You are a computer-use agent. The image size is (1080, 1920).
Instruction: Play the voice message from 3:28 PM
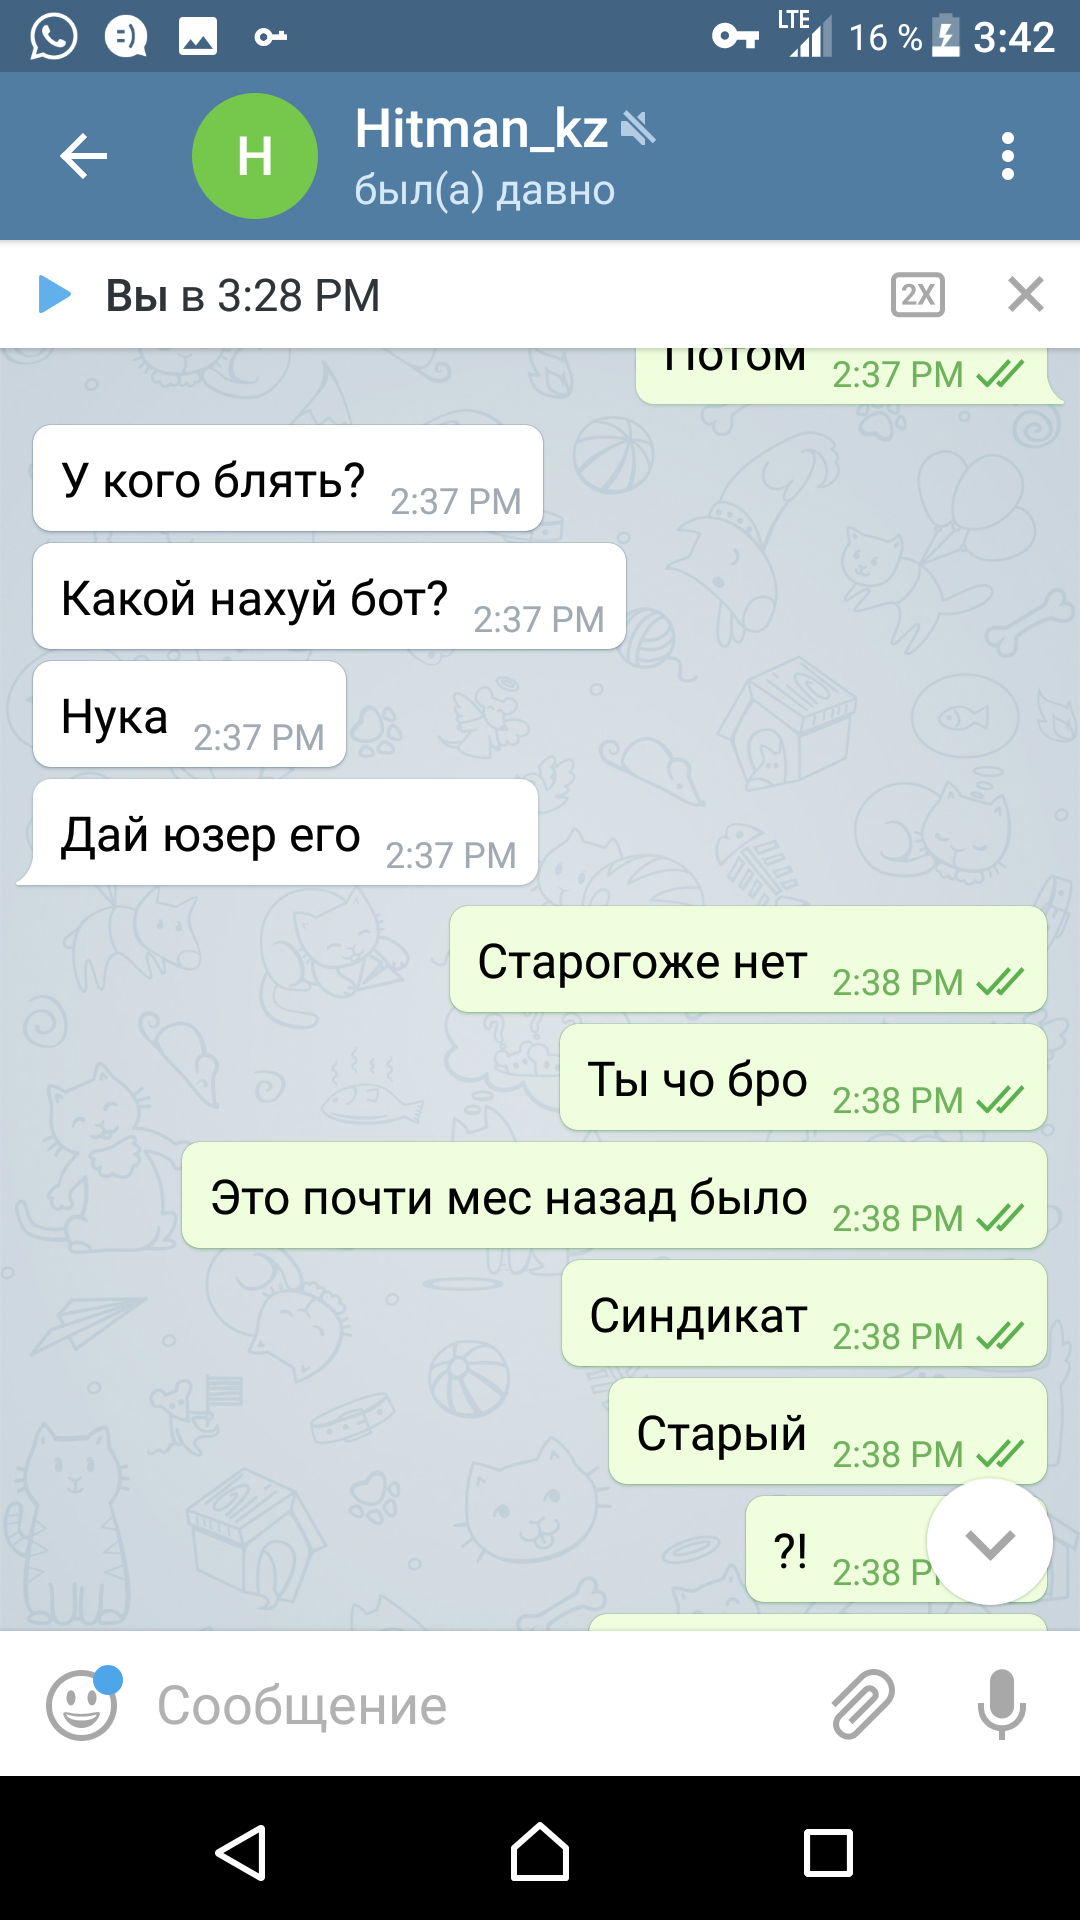(54, 295)
